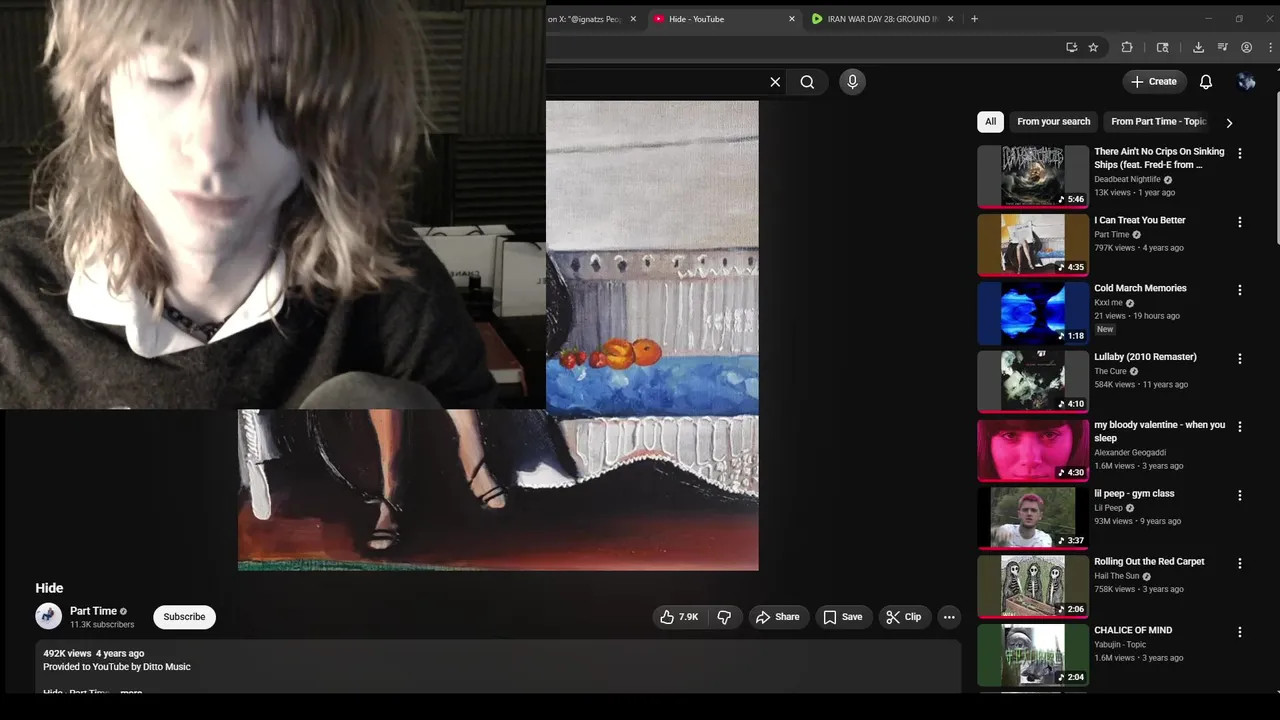Screen dimensions: 1280x720
Task: Select the 'Hide - YouTube' tab
Action: point(724,19)
